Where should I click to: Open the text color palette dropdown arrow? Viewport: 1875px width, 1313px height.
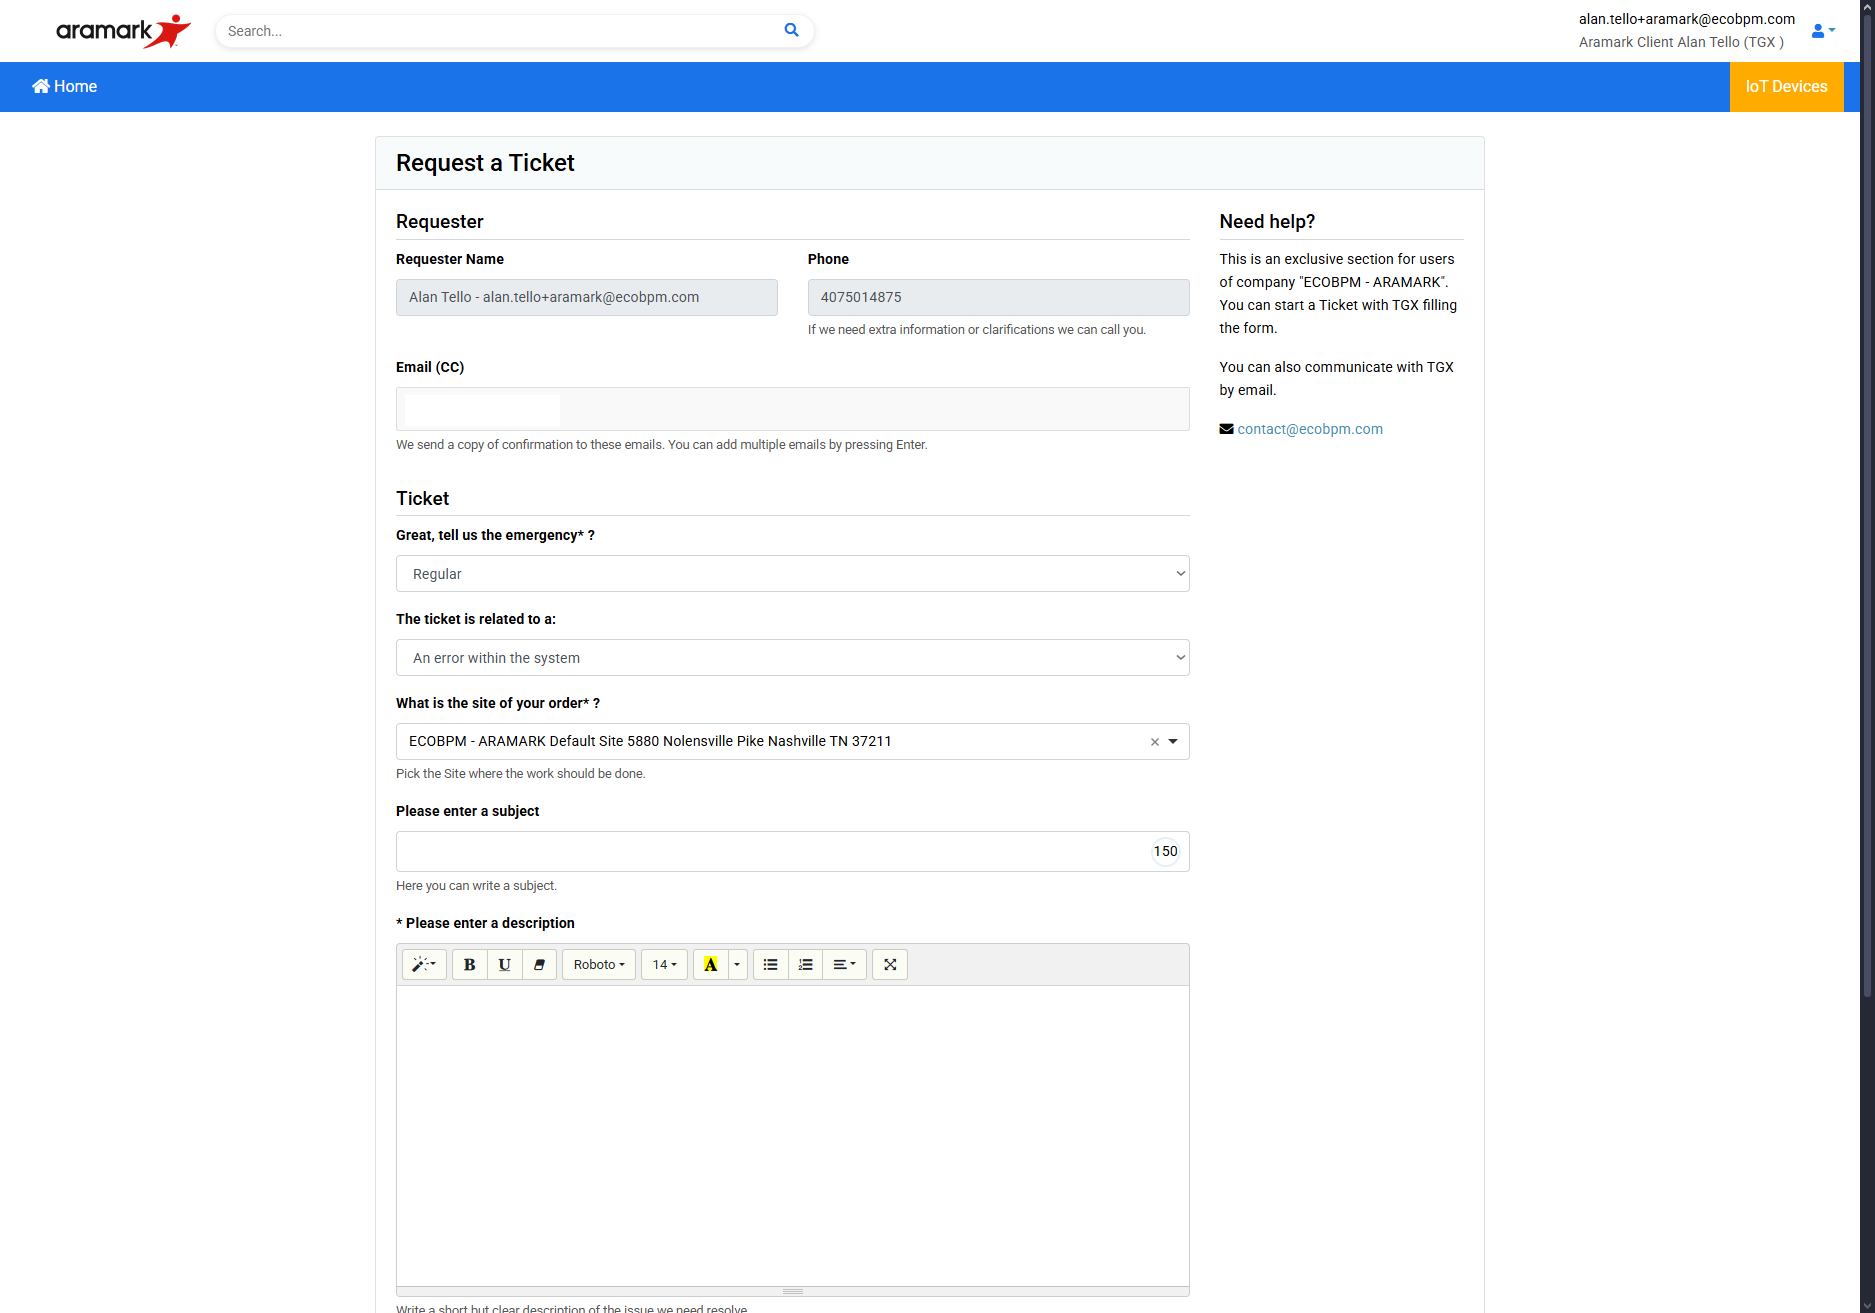737,965
